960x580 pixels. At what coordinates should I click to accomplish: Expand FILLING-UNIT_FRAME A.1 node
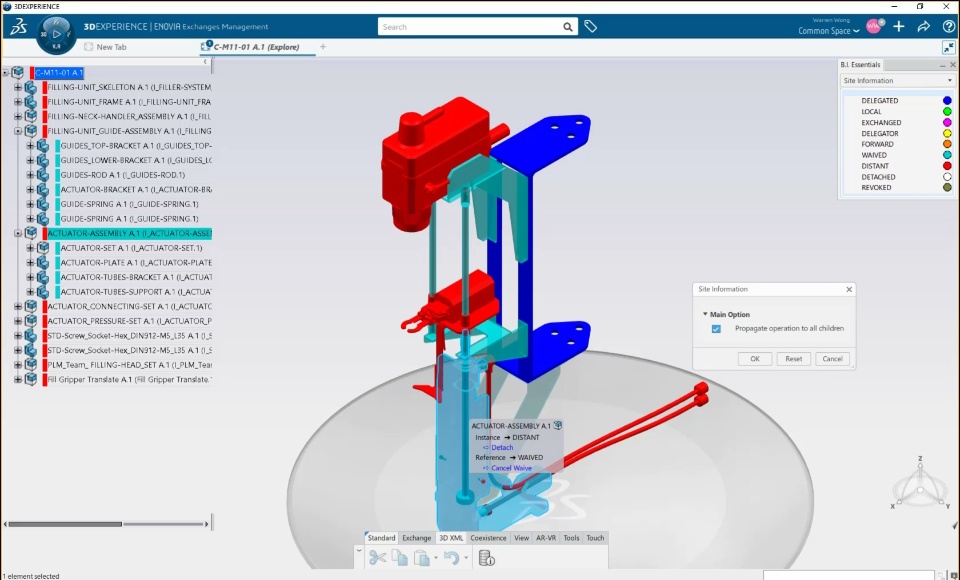click(18, 102)
